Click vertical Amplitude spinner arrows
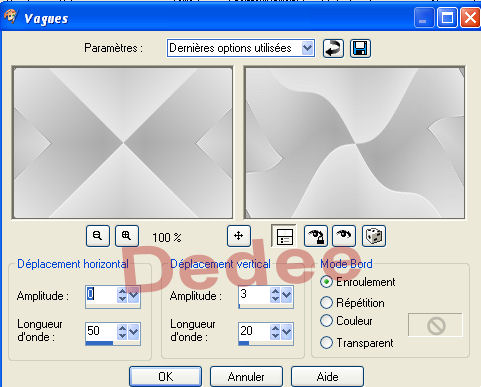481x387 pixels. pyautogui.click(x=275, y=295)
